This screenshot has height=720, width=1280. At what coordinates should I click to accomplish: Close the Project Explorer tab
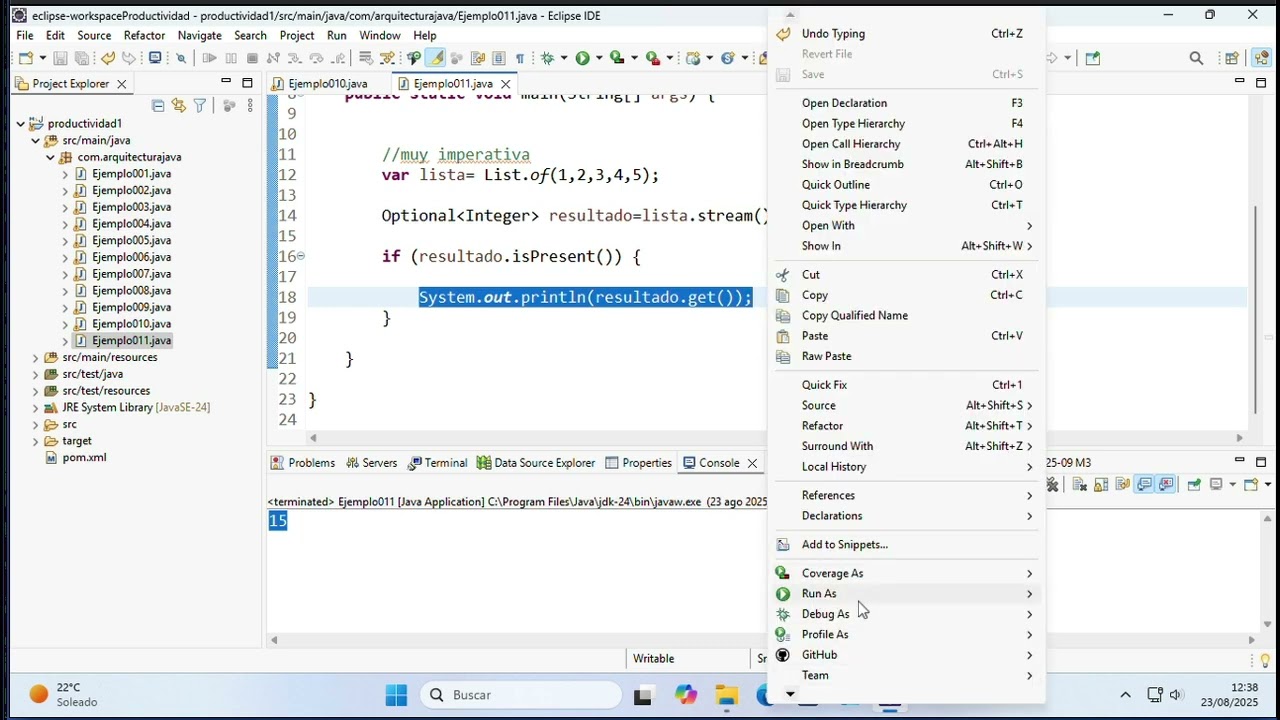[x=122, y=84]
